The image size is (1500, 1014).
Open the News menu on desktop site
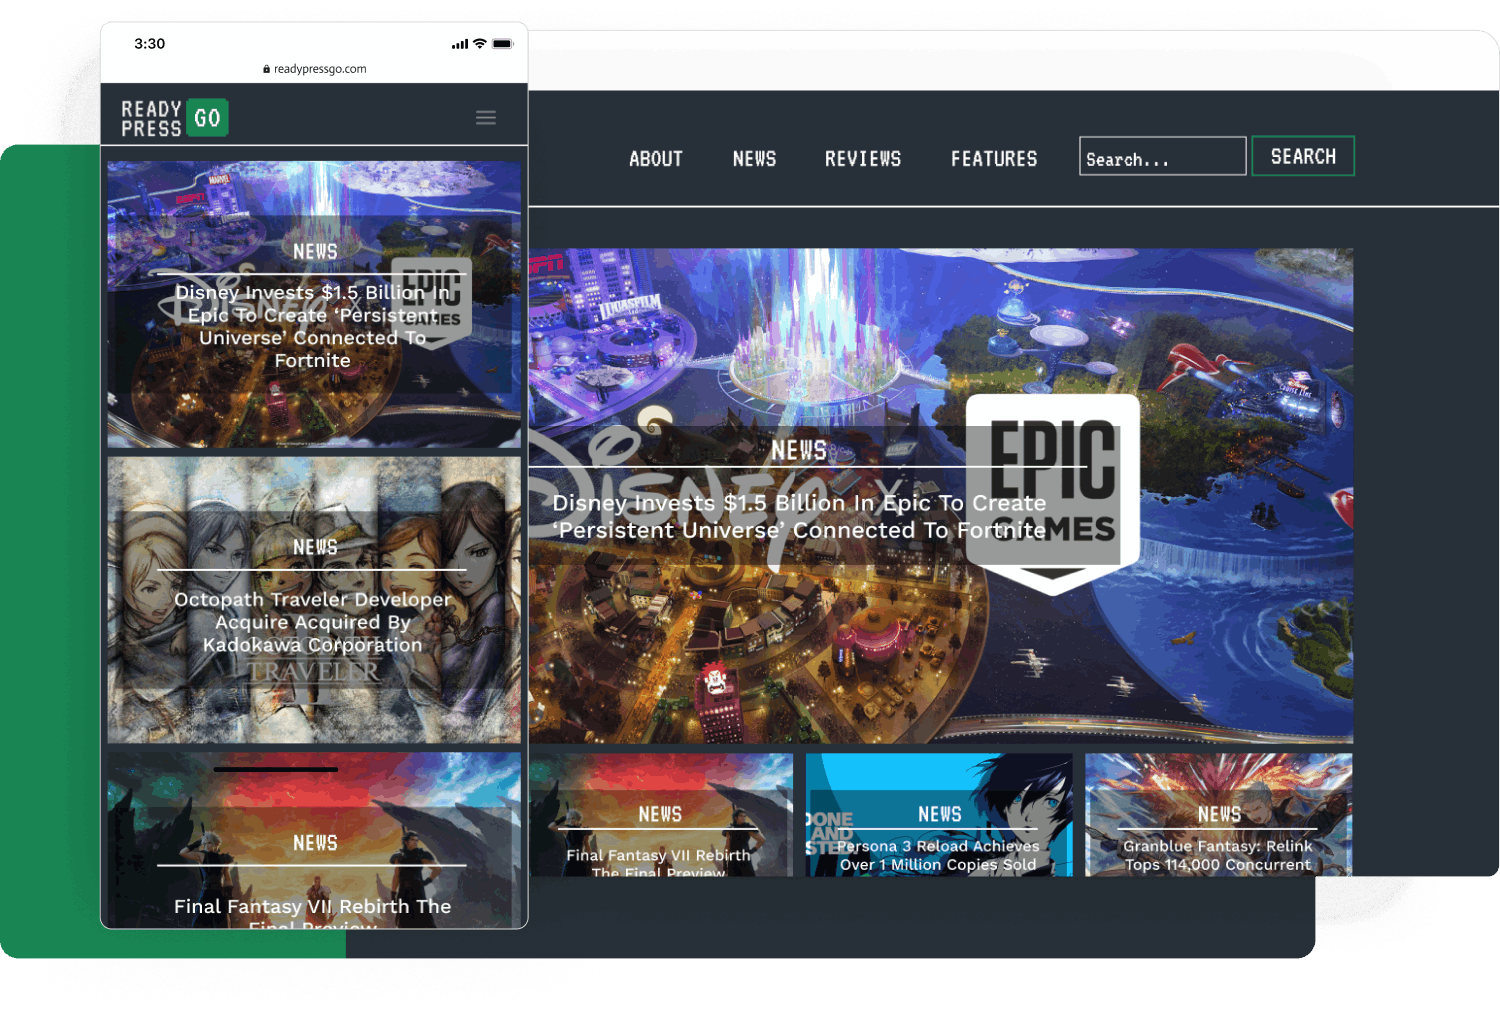pos(754,159)
